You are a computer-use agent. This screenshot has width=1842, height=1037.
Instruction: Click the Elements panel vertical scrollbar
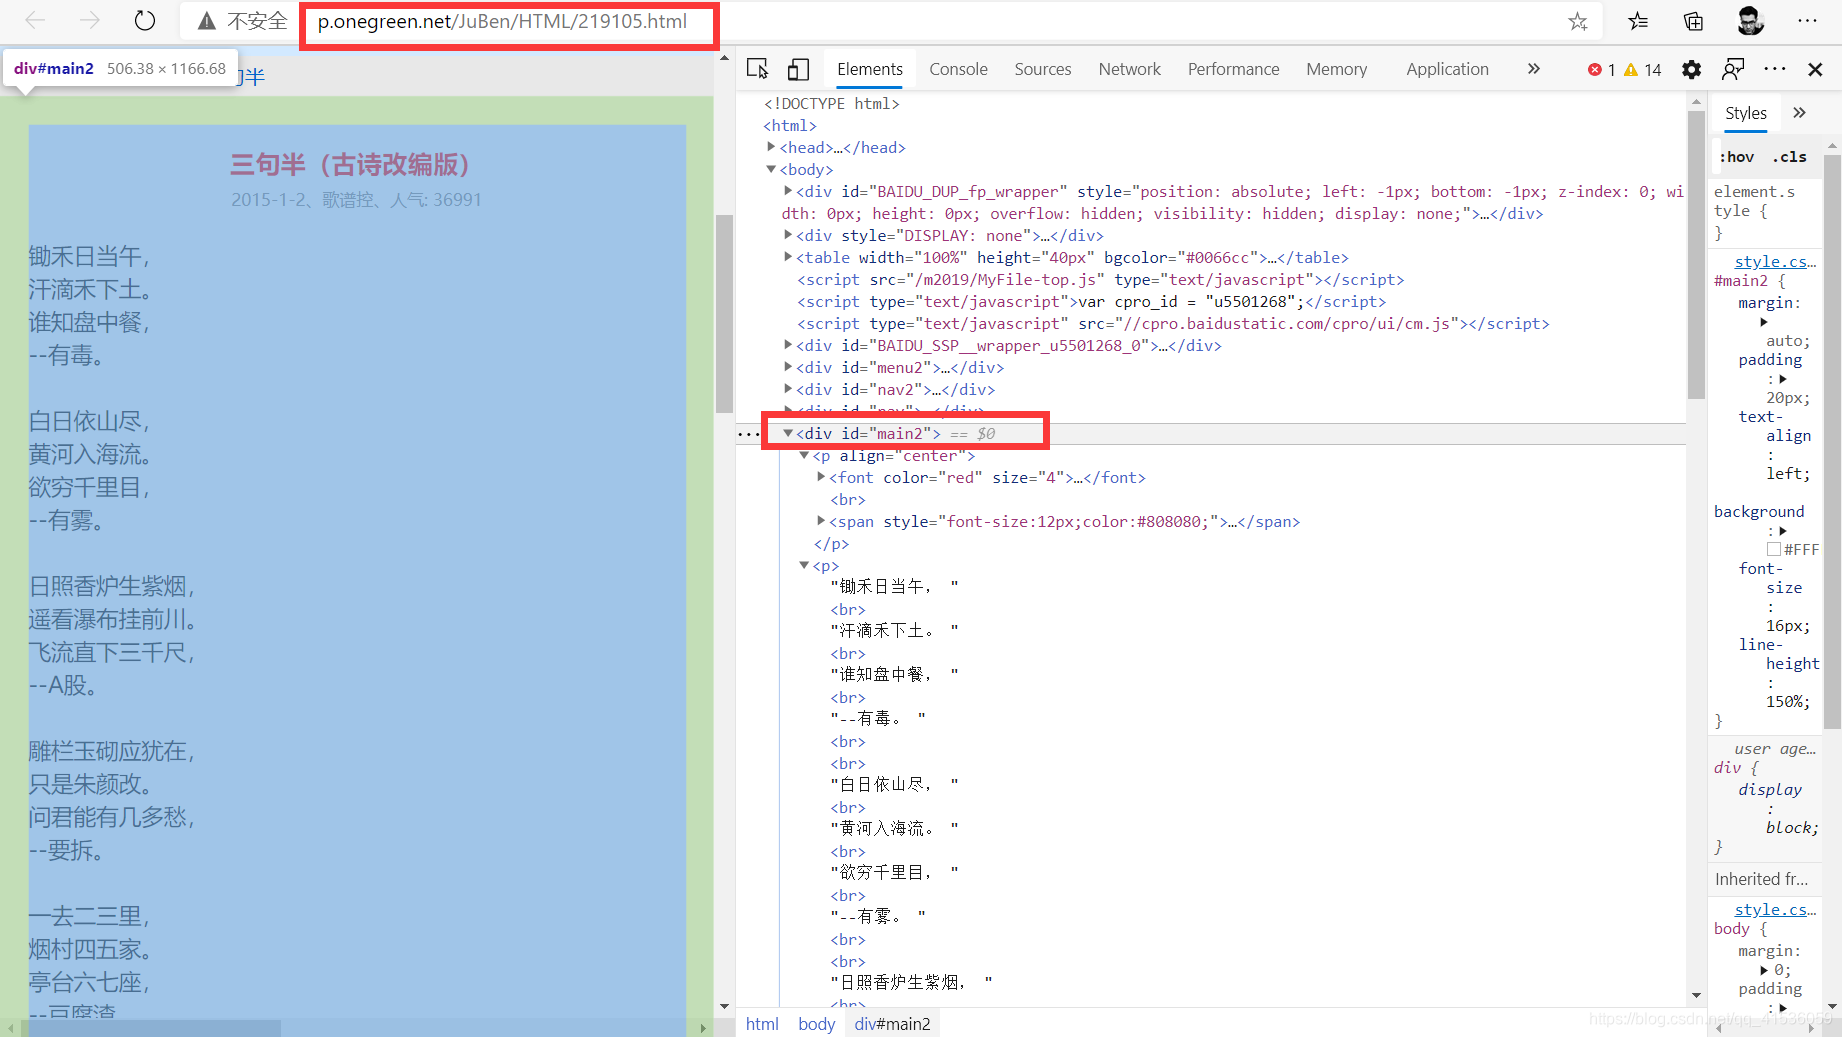pyautogui.click(x=1696, y=255)
